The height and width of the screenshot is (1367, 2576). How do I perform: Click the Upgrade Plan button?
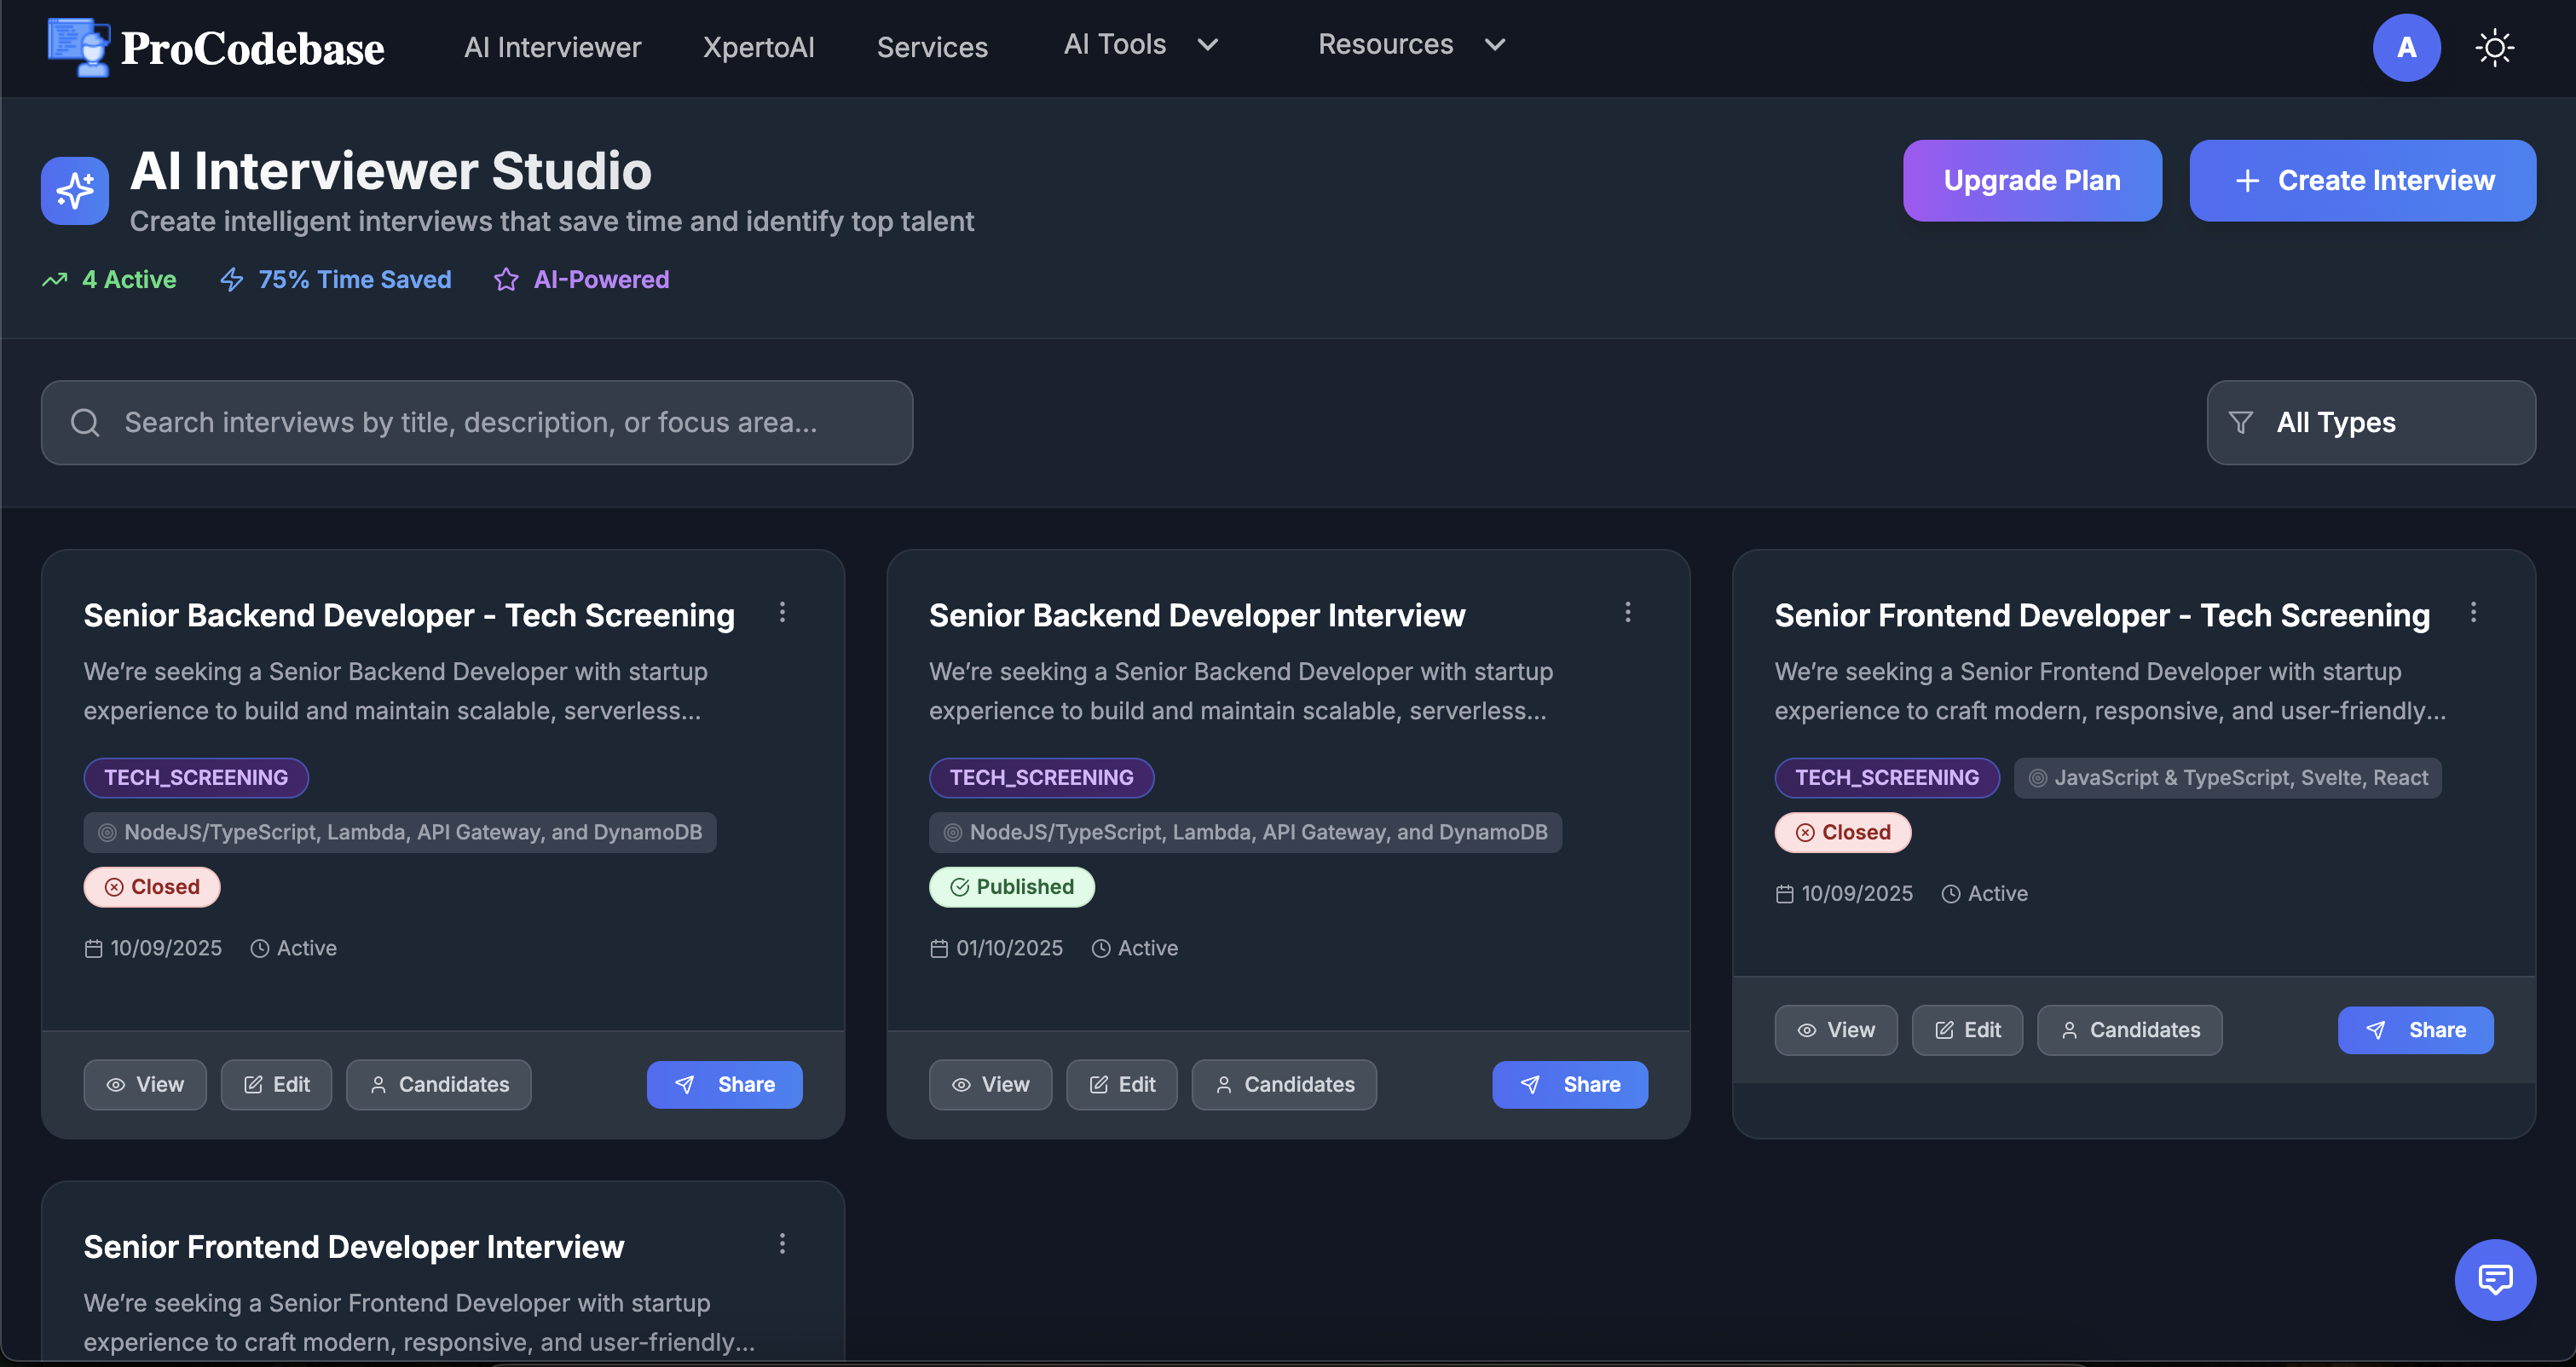tap(2031, 180)
